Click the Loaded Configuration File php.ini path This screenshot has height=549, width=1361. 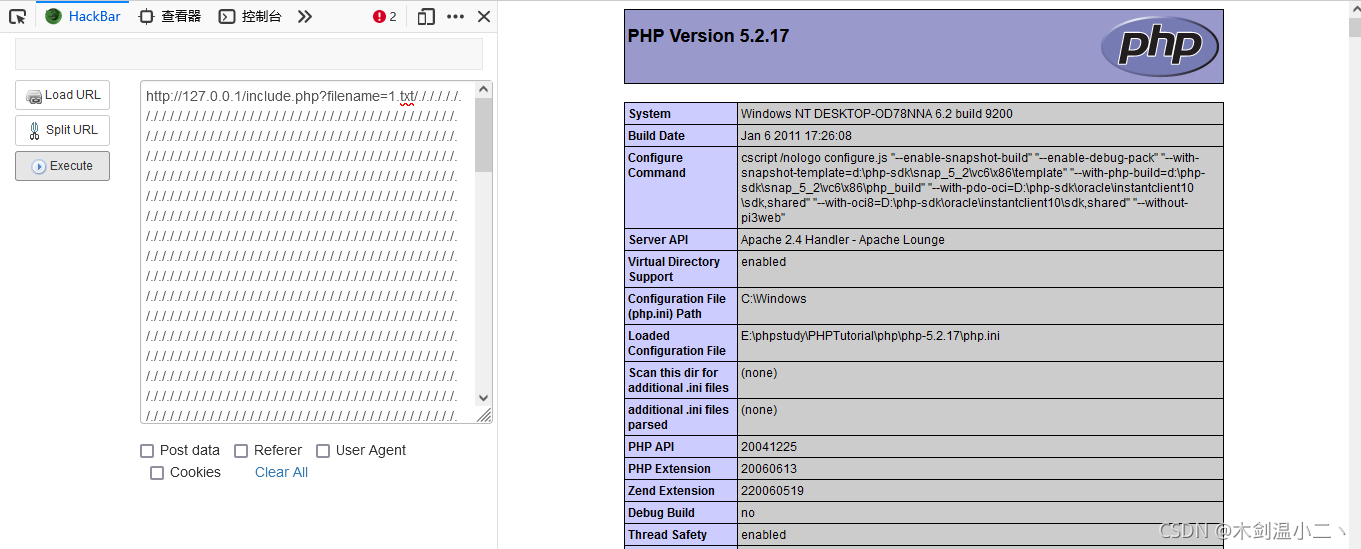pos(870,336)
